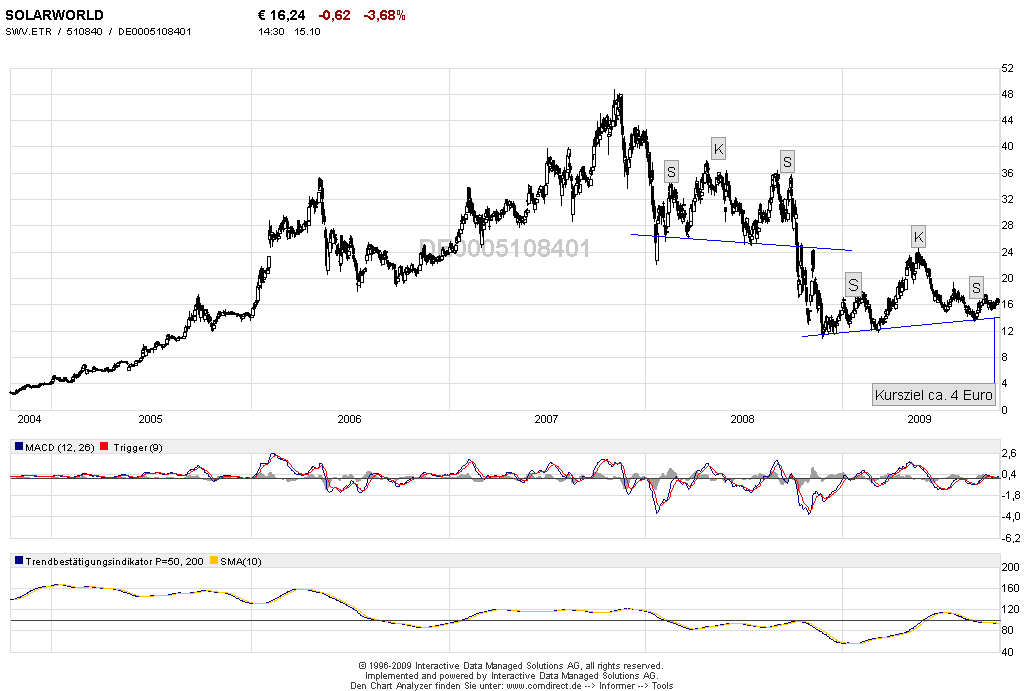This screenshot has height=691, width=1024.
Task: Open the www.comdirect.de link in the footer
Action: tap(545, 686)
